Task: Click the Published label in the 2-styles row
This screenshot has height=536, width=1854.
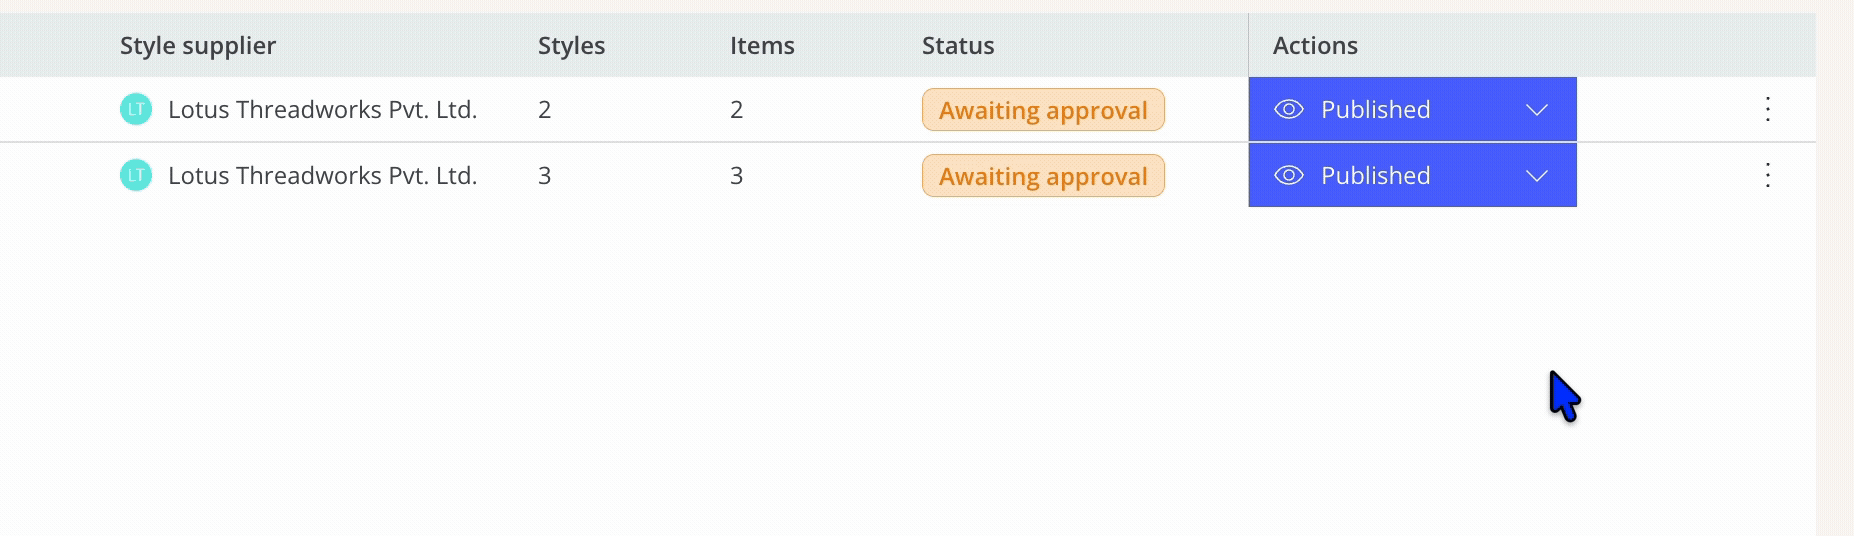Action: pyautogui.click(x=1375, y=109)
